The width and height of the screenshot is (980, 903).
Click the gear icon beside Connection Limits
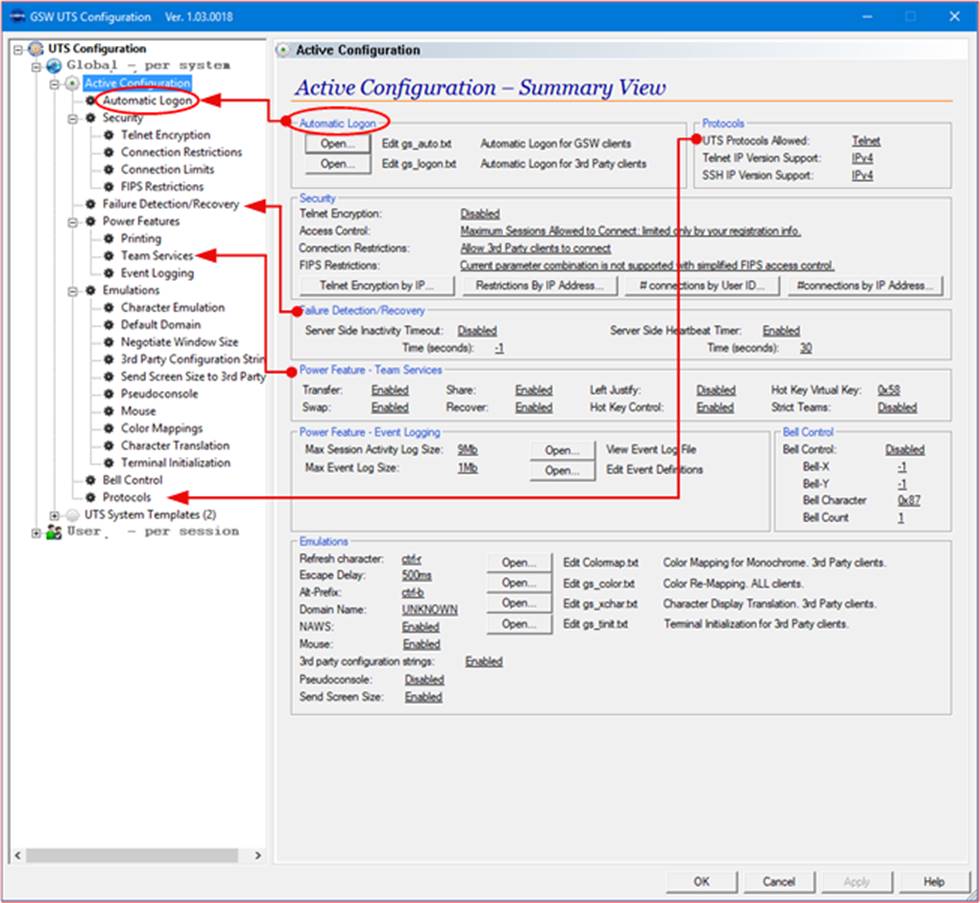[109, 169]
